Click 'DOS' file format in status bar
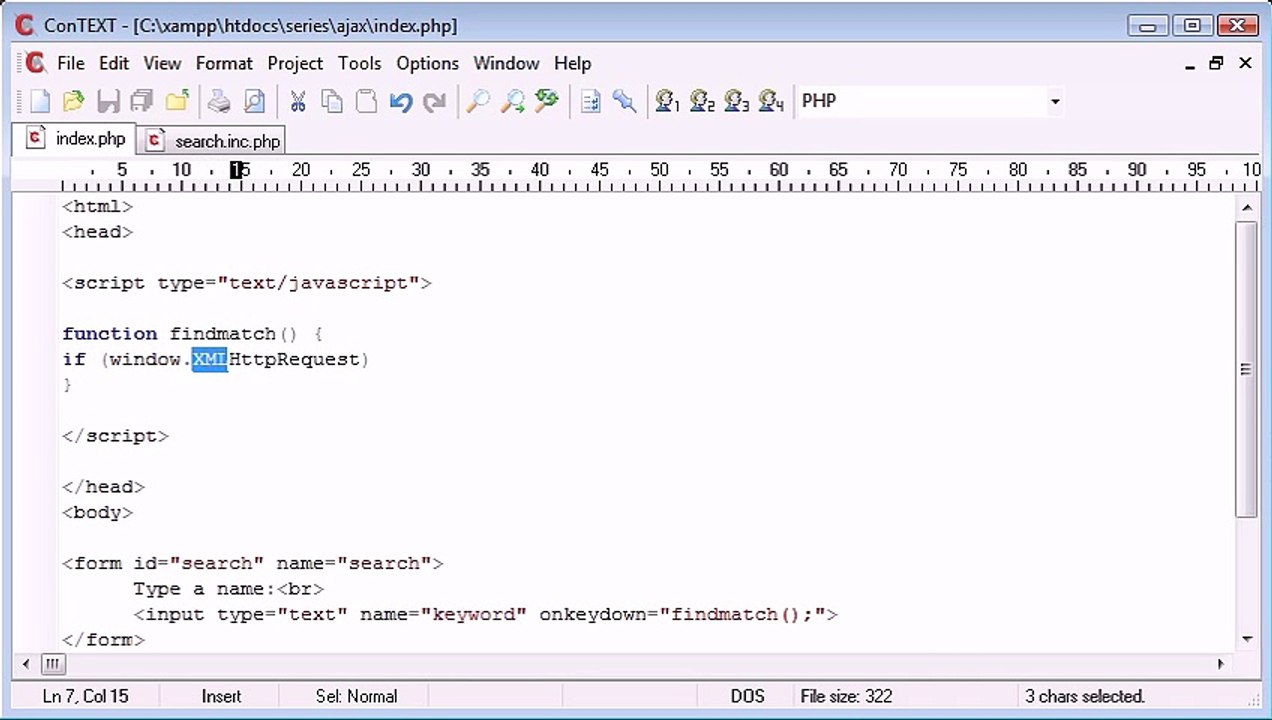This screenshot has height=720, width=1272. (747, 696)
